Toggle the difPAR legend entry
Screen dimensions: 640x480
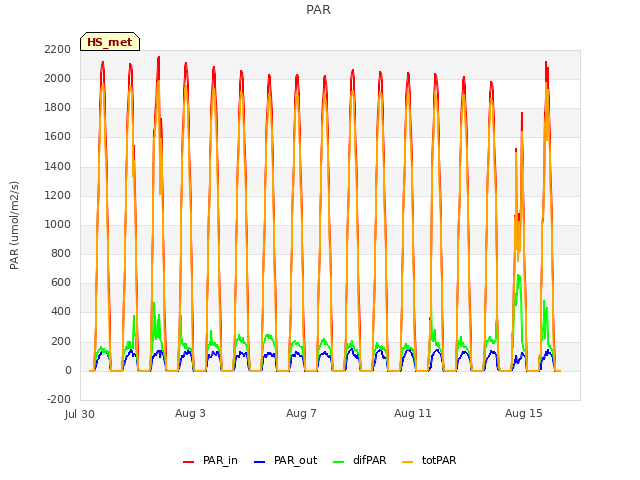pos(360,460)
